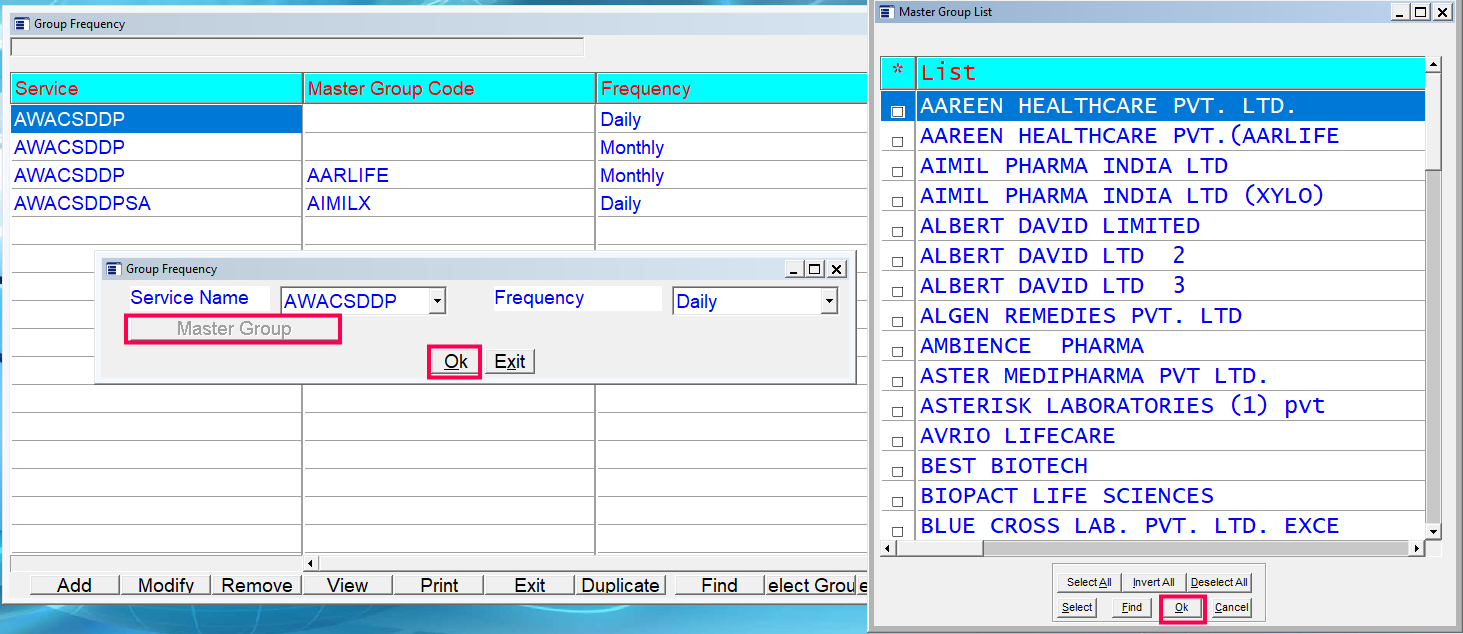This screenshot has width=1463, height=634.
Task: Click the Group Frequency dialog's title icon
Action: coord(113,269)
